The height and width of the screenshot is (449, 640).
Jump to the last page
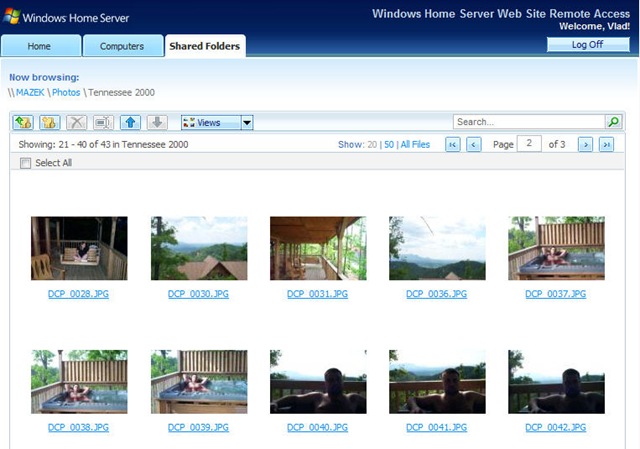pyautogui.click(x=607, y=145)
